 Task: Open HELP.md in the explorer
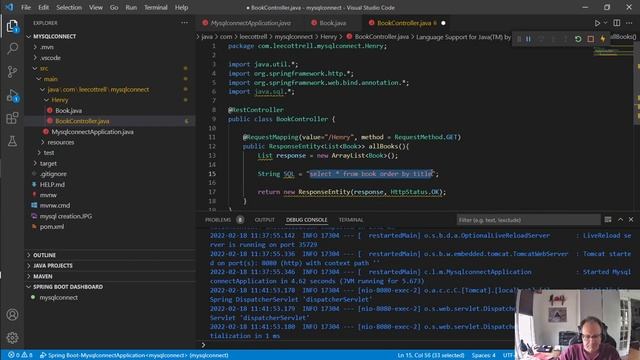52,184
